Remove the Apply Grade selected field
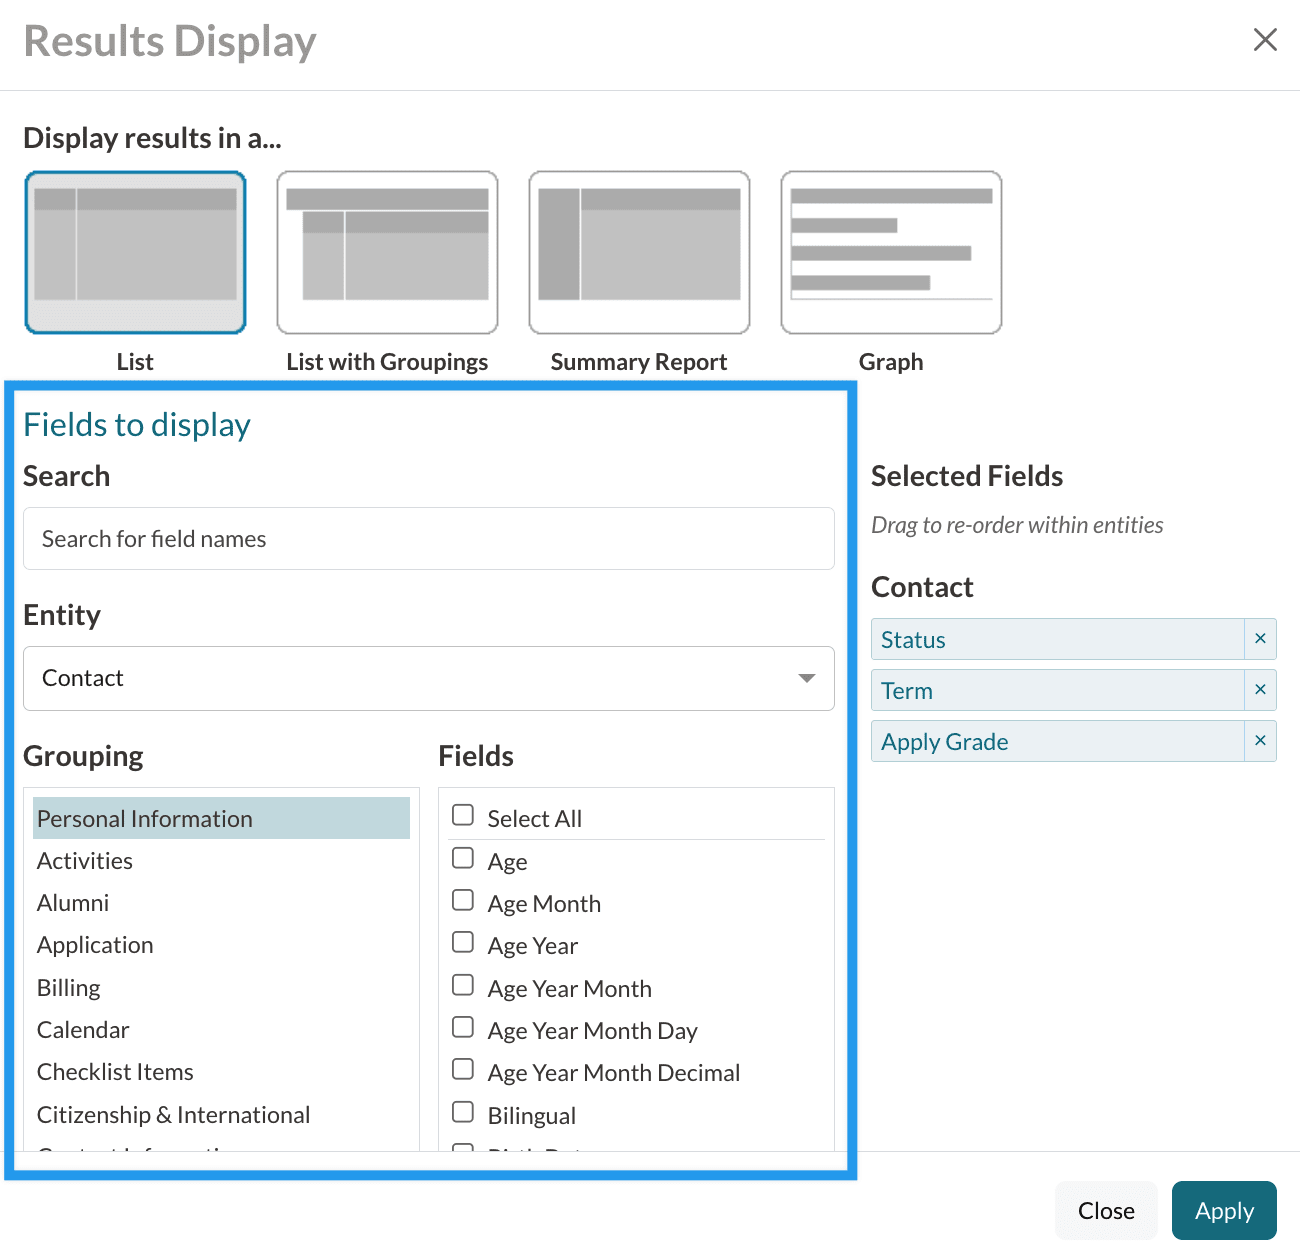The width and height of the screenshot is (1300, 1258). 1260,741
